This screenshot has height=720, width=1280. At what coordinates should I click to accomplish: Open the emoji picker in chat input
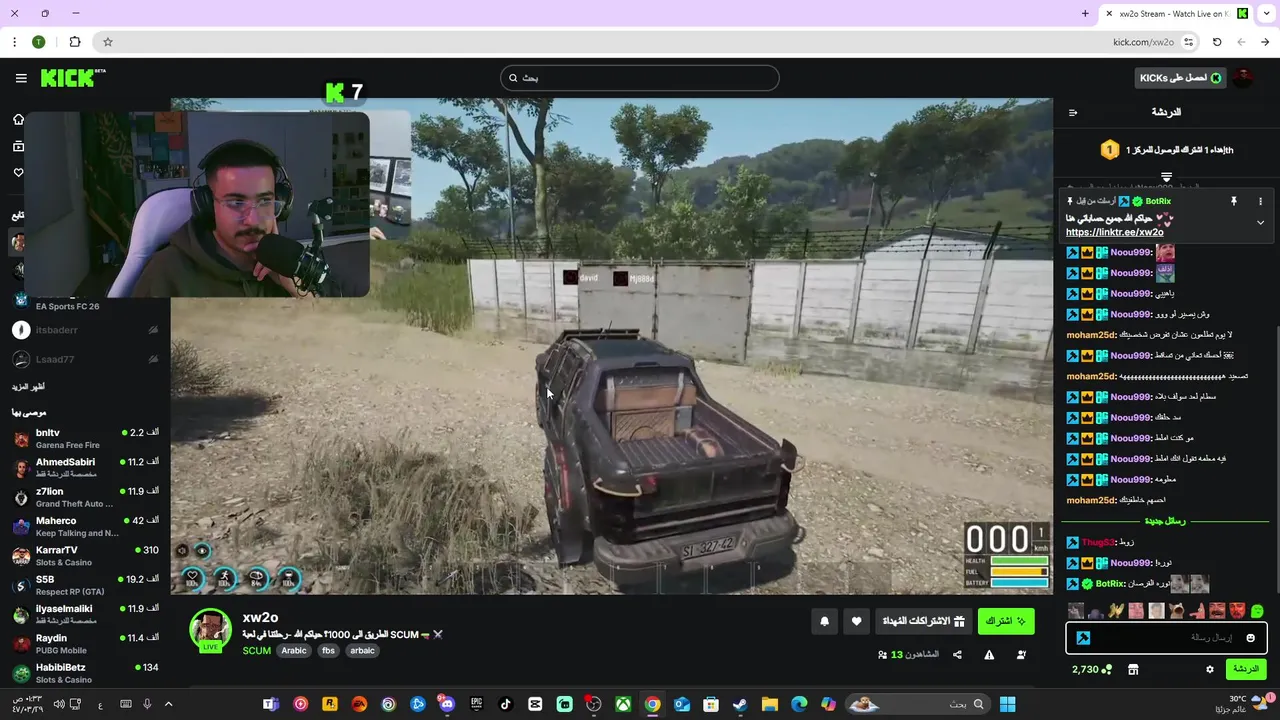click(1250, 638)
